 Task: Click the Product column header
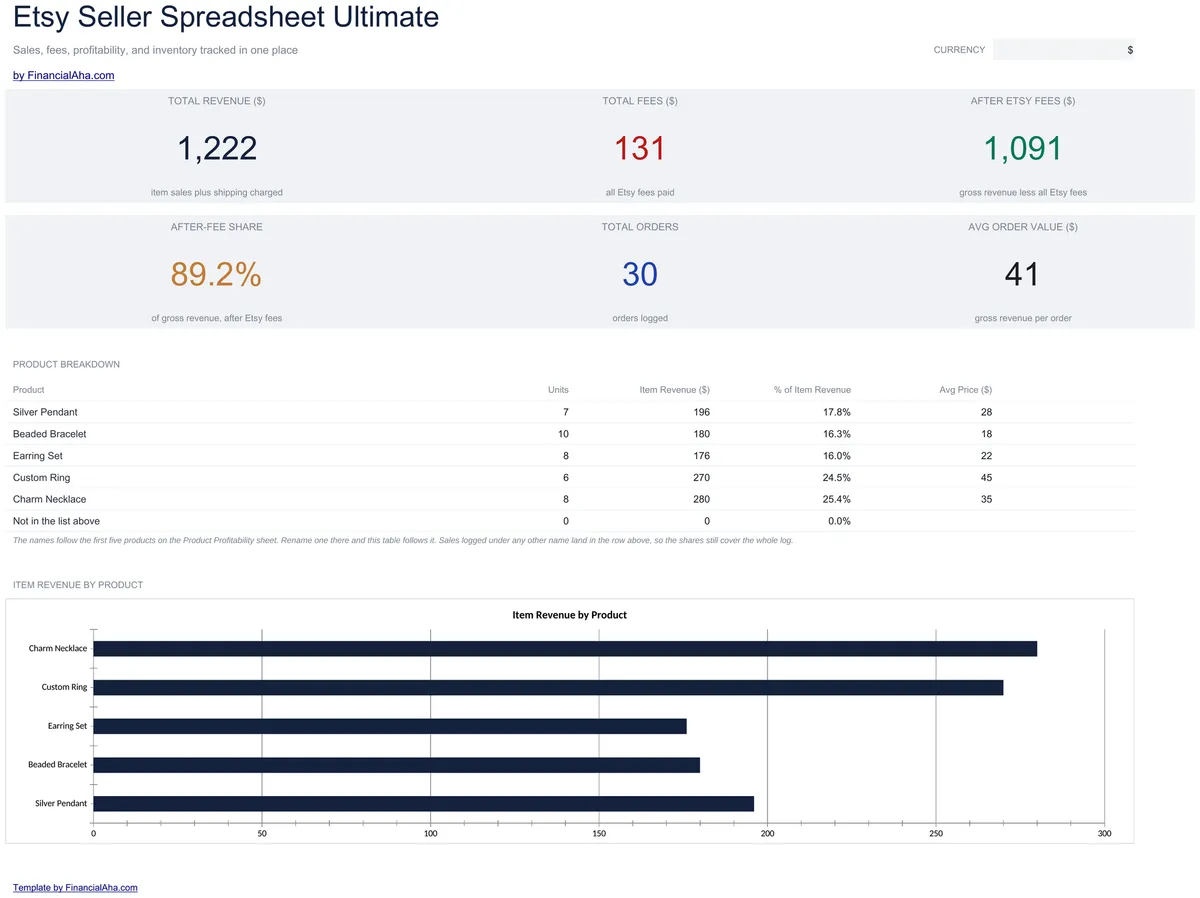[29, 390]
